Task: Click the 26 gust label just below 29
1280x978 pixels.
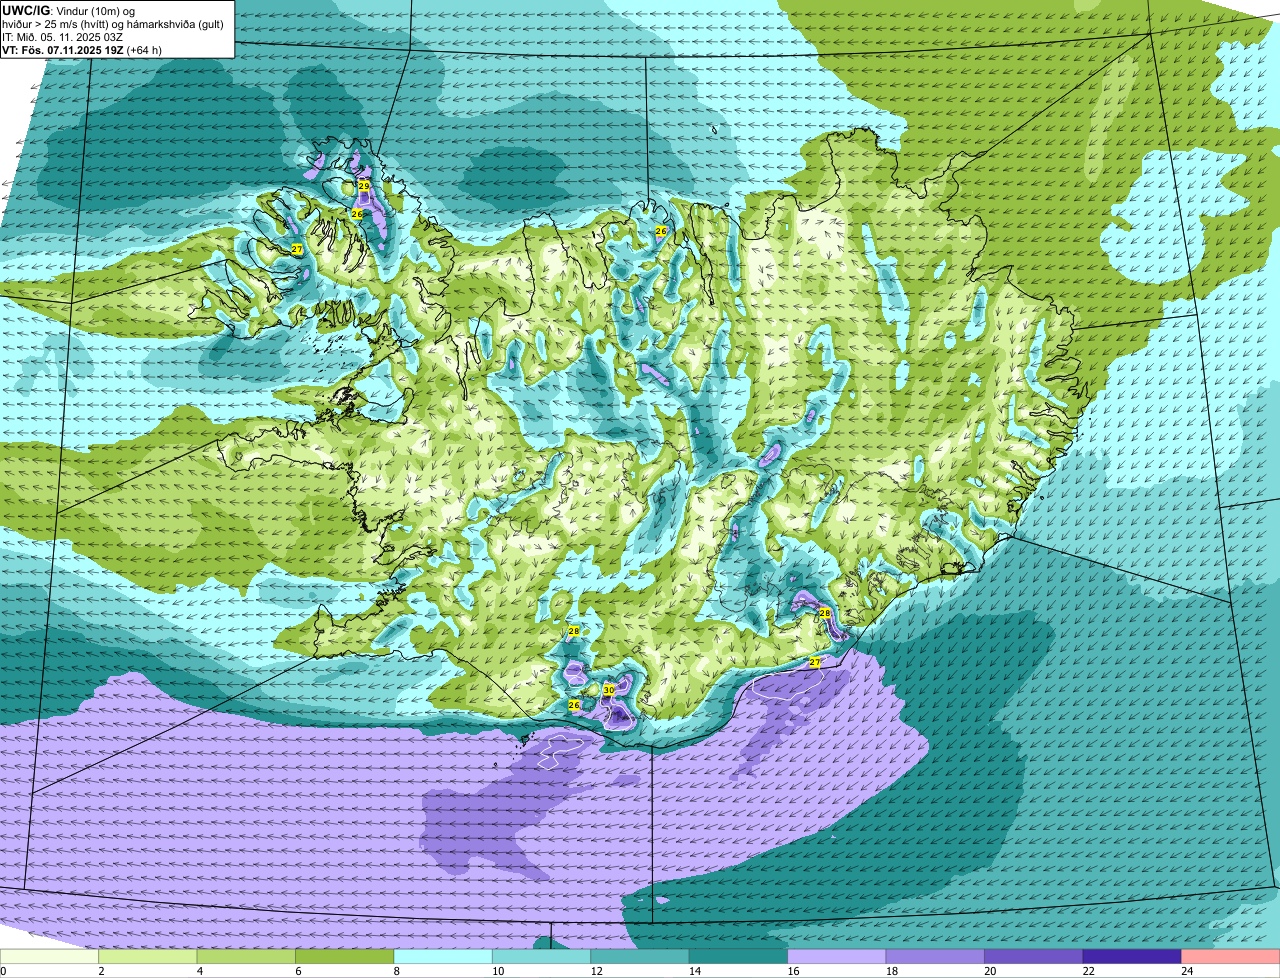Action: click(x=356, y=214)
